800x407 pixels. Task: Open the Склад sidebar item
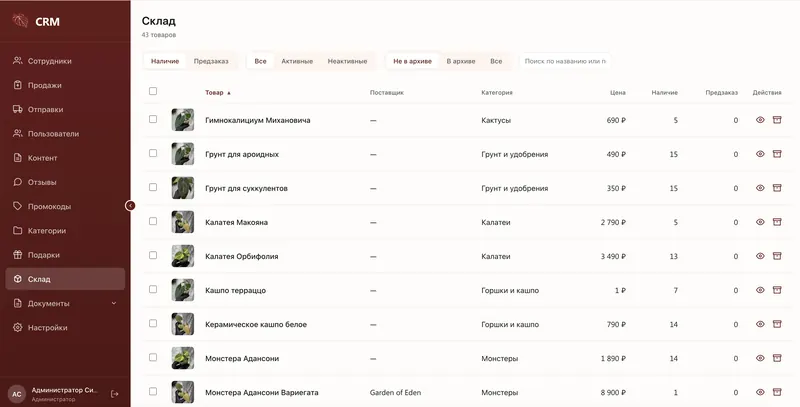65,279
